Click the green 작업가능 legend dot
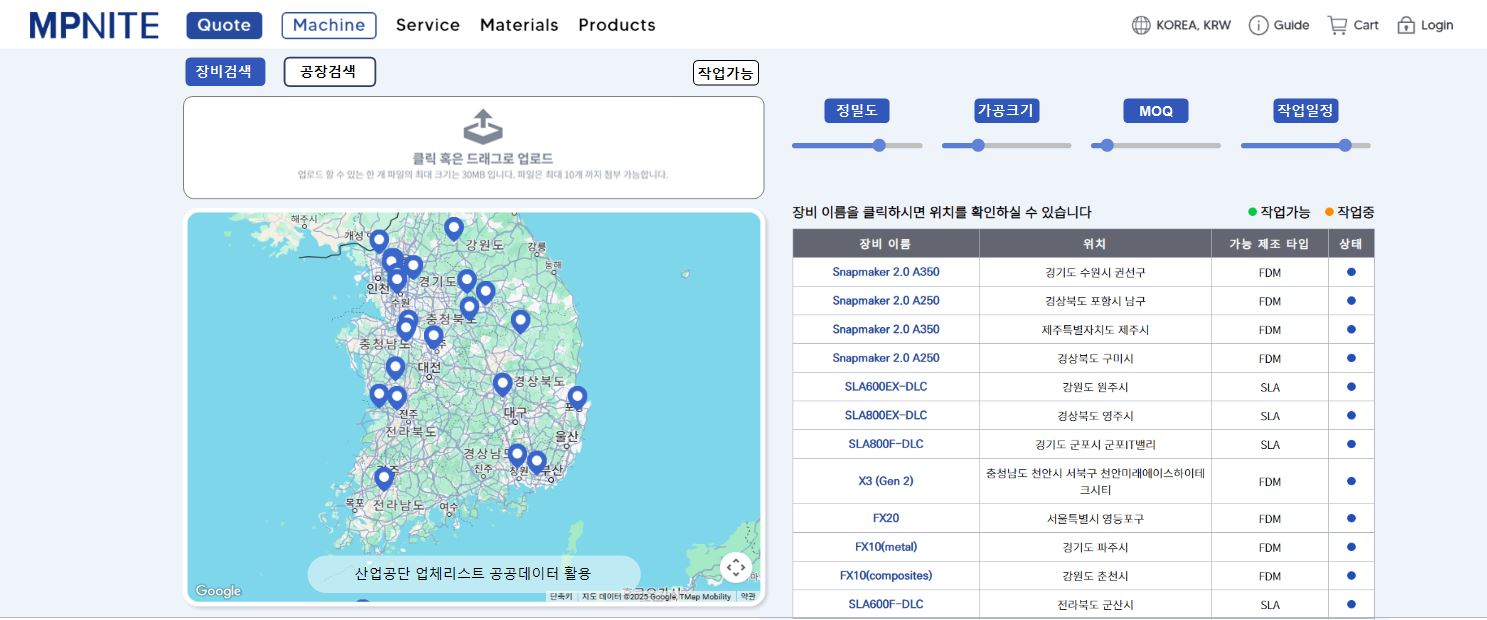Screen dimensions: 1487x620 (1252, 212)
